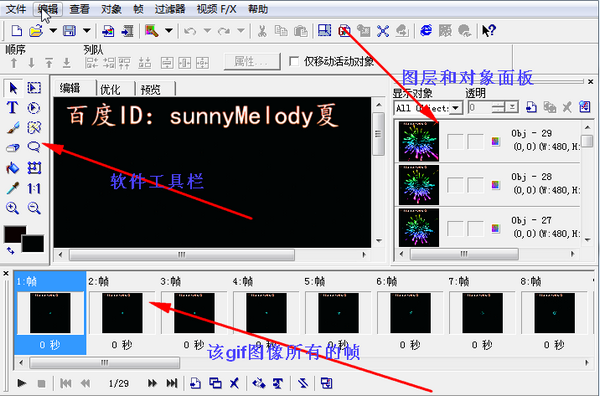Image resolution: width=600 pixels, height=396 pixels.
Task: Click the Add frame icon
Action: coord(196,383)
